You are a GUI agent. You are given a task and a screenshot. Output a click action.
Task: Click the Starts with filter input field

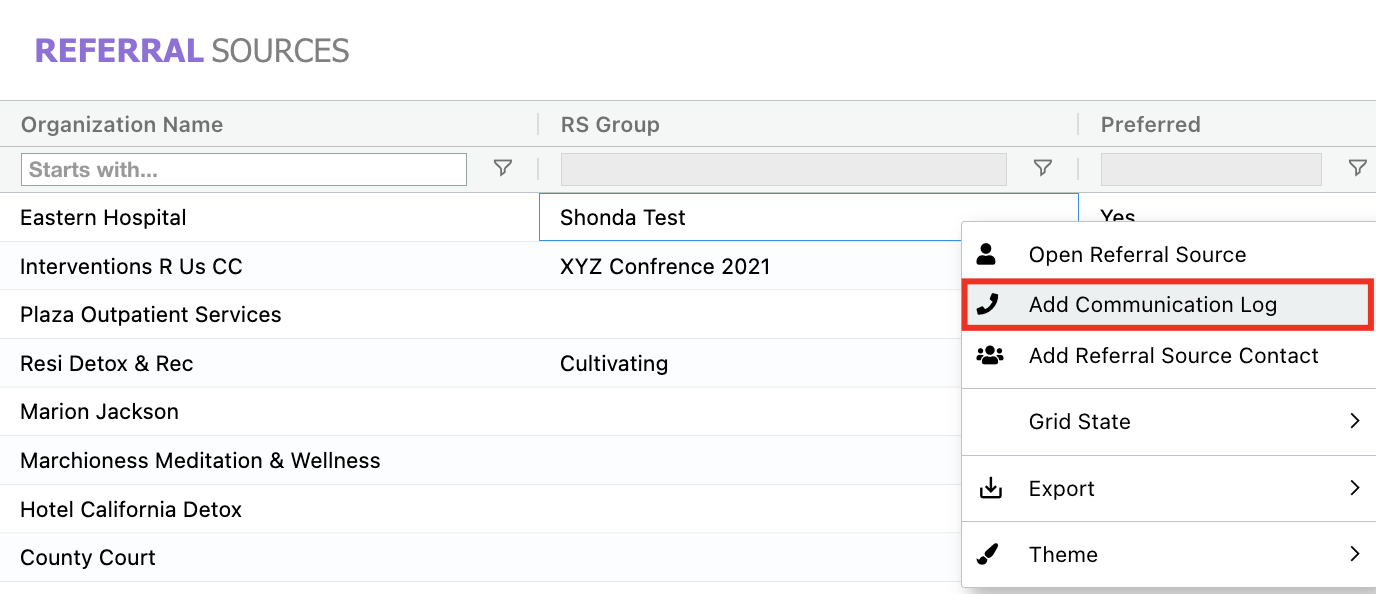tap(243, 168)
